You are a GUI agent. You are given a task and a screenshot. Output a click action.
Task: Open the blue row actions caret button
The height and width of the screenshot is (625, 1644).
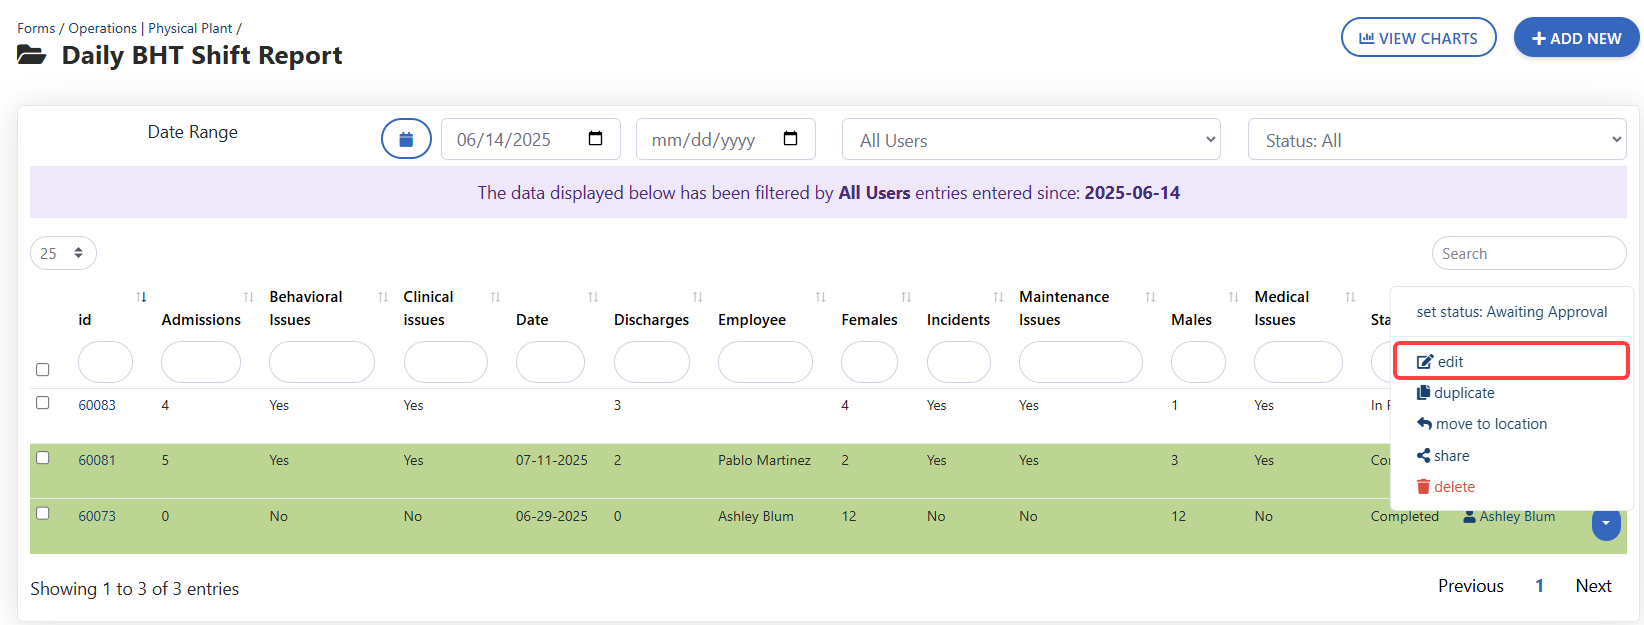tap(1605, 523)
